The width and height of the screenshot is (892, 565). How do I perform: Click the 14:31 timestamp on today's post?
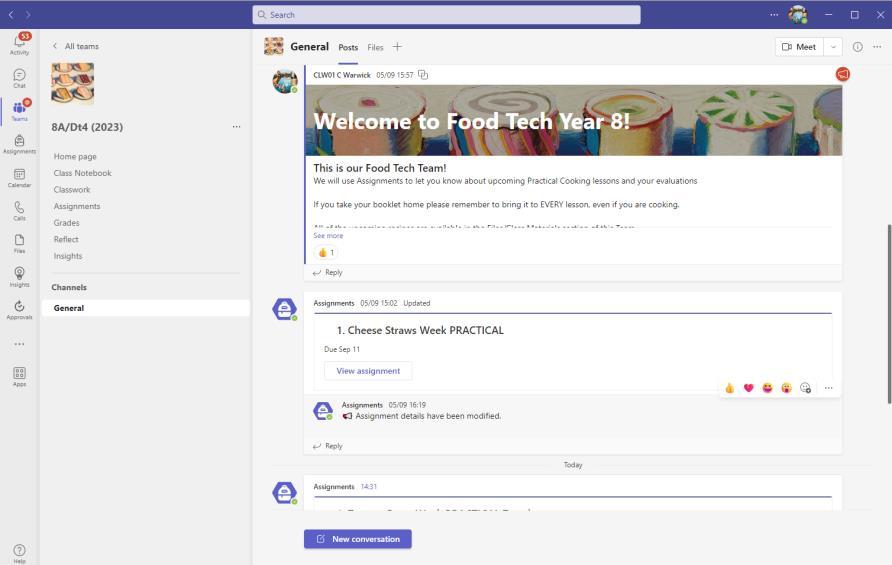pyautogui.click(x=369, y=486)
